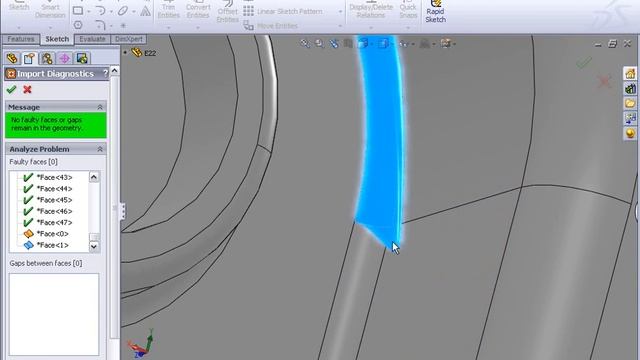Select *Face<1> in faulty faces list
This screenshot has width=640, height=360.
click(x=53, y=245)
